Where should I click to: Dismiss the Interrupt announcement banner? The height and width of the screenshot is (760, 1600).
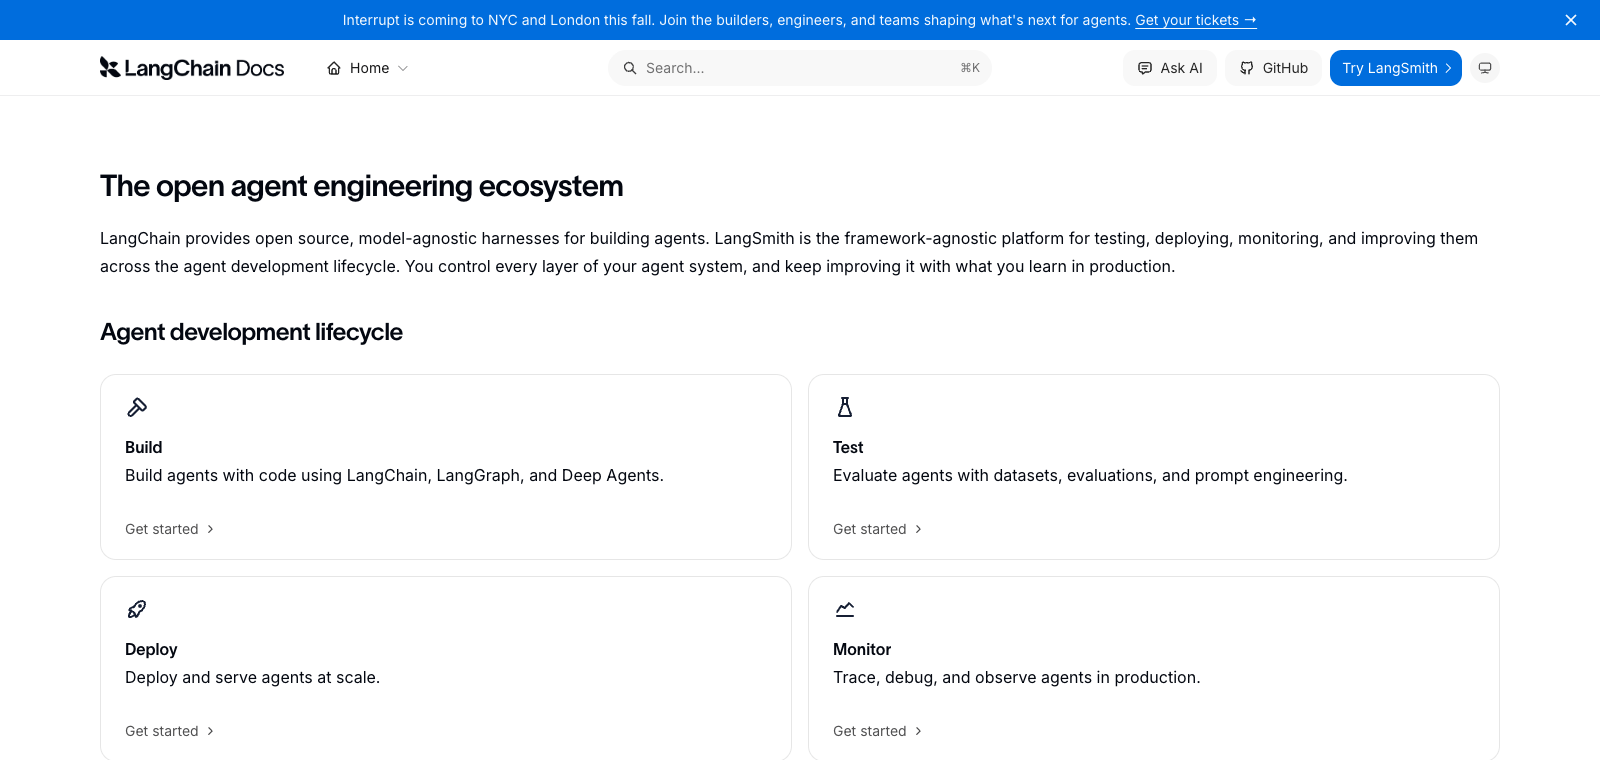click(x=1571, y=20)
